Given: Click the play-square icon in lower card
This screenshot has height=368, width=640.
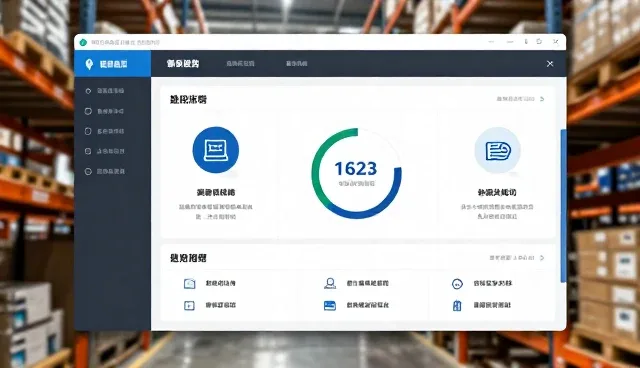Looking at the screenshot, I should tap(189, 305).
